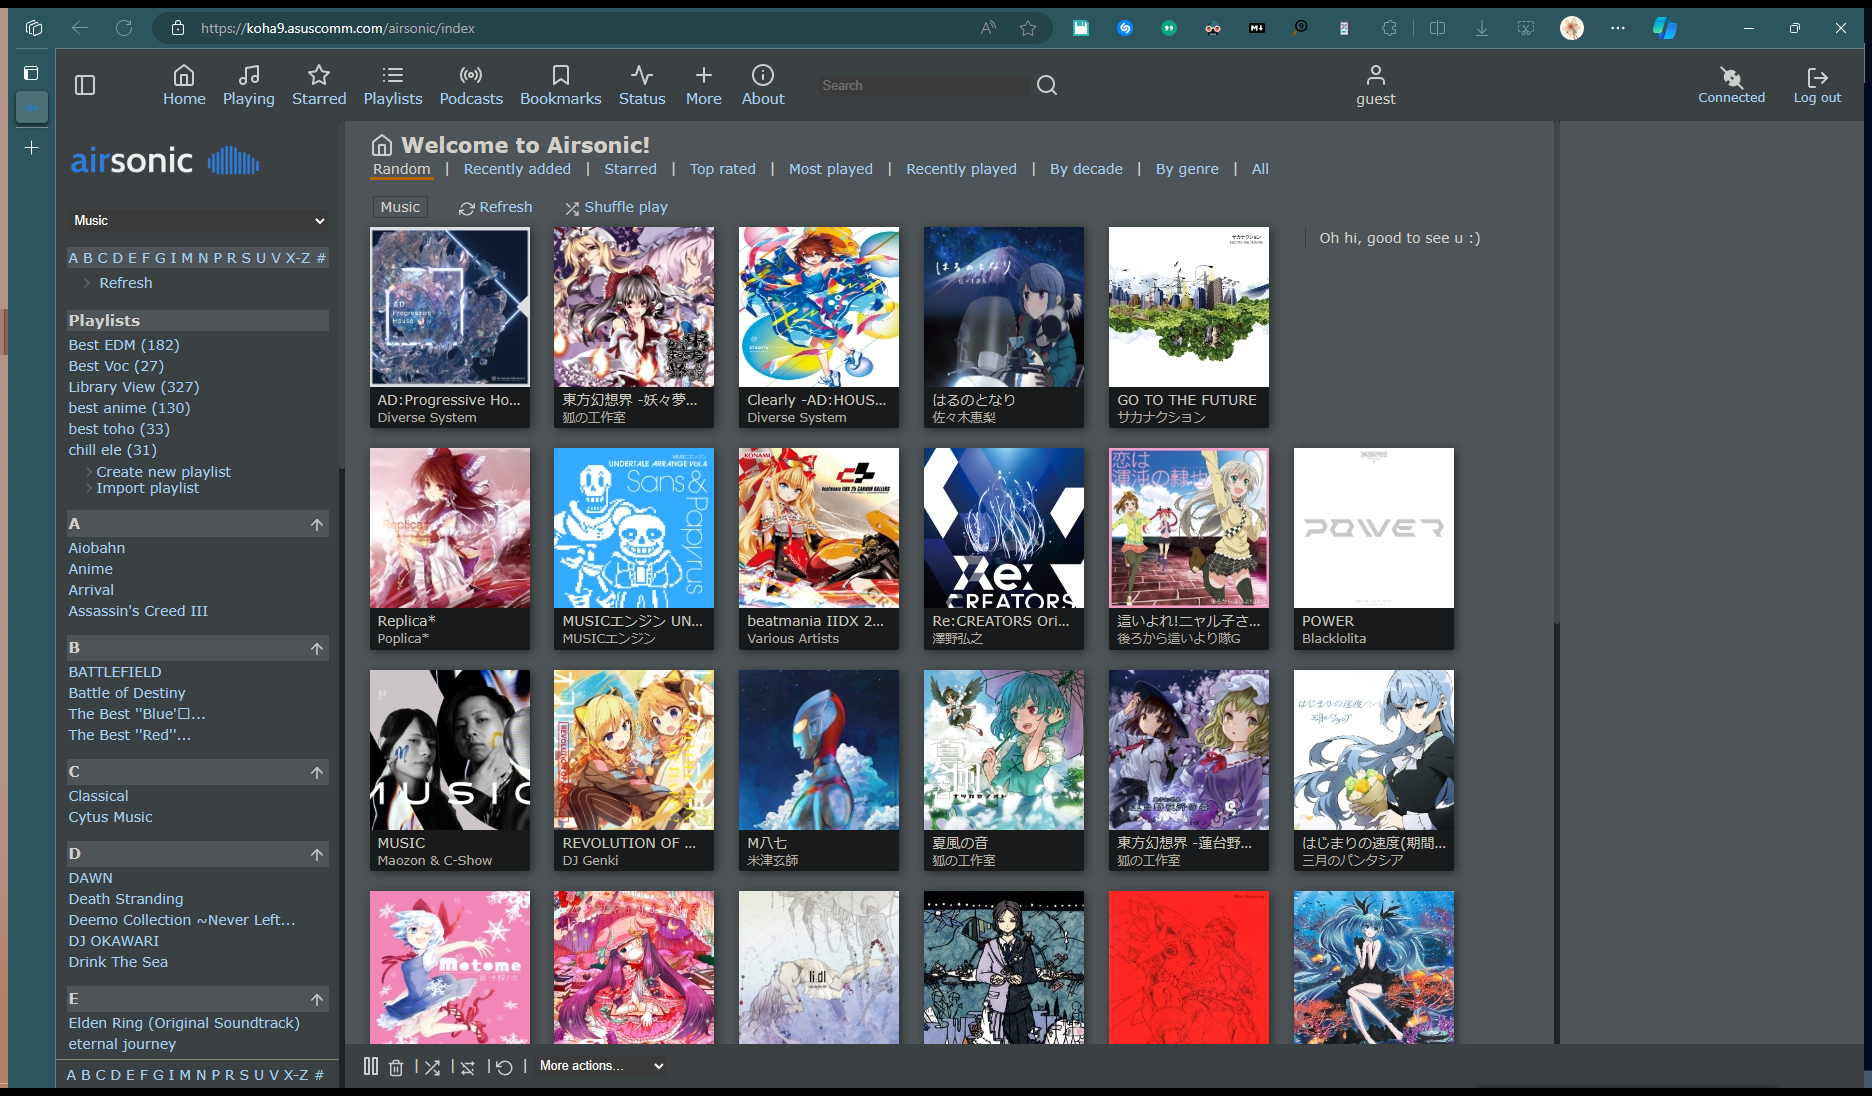Undo the last play queue action
This screenshot has height=1096, width=1872.
pos(504,1067)
